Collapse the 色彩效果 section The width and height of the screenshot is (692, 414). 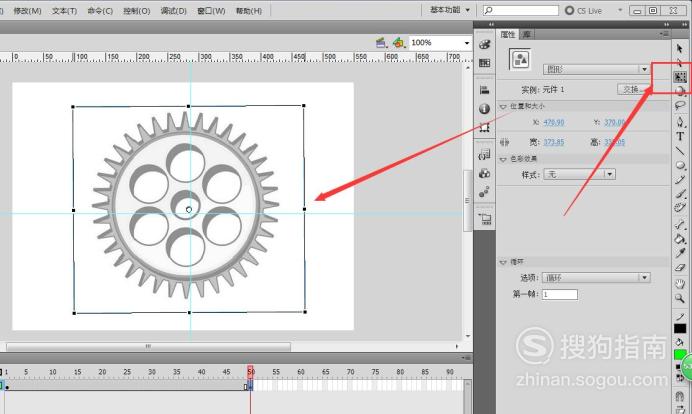click(x=503, y=159)
